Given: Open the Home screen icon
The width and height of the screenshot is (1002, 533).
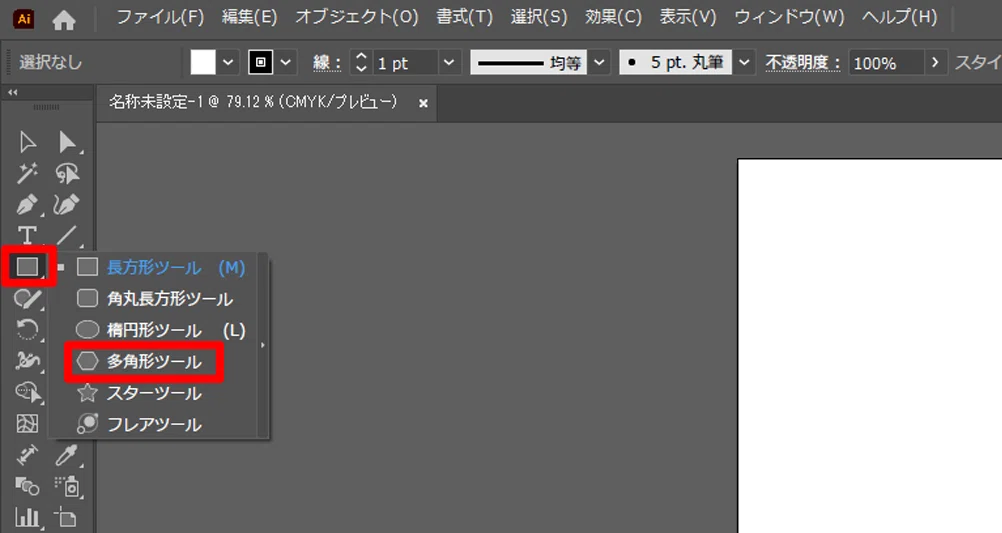Looking at the screenshot, I should (64, 20).
